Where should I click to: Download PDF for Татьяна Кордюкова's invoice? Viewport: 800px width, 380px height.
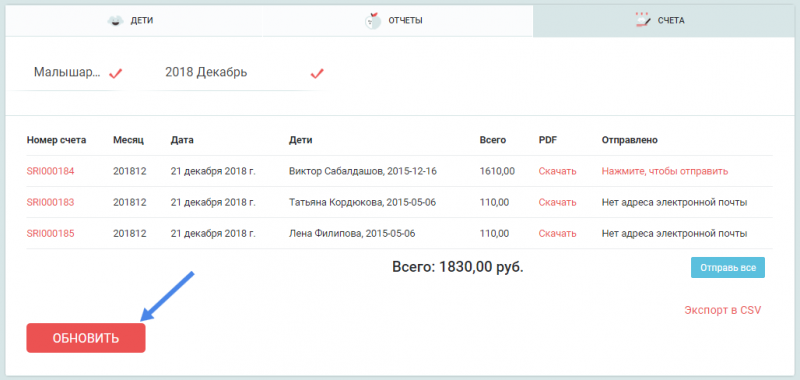coord(558,202)
